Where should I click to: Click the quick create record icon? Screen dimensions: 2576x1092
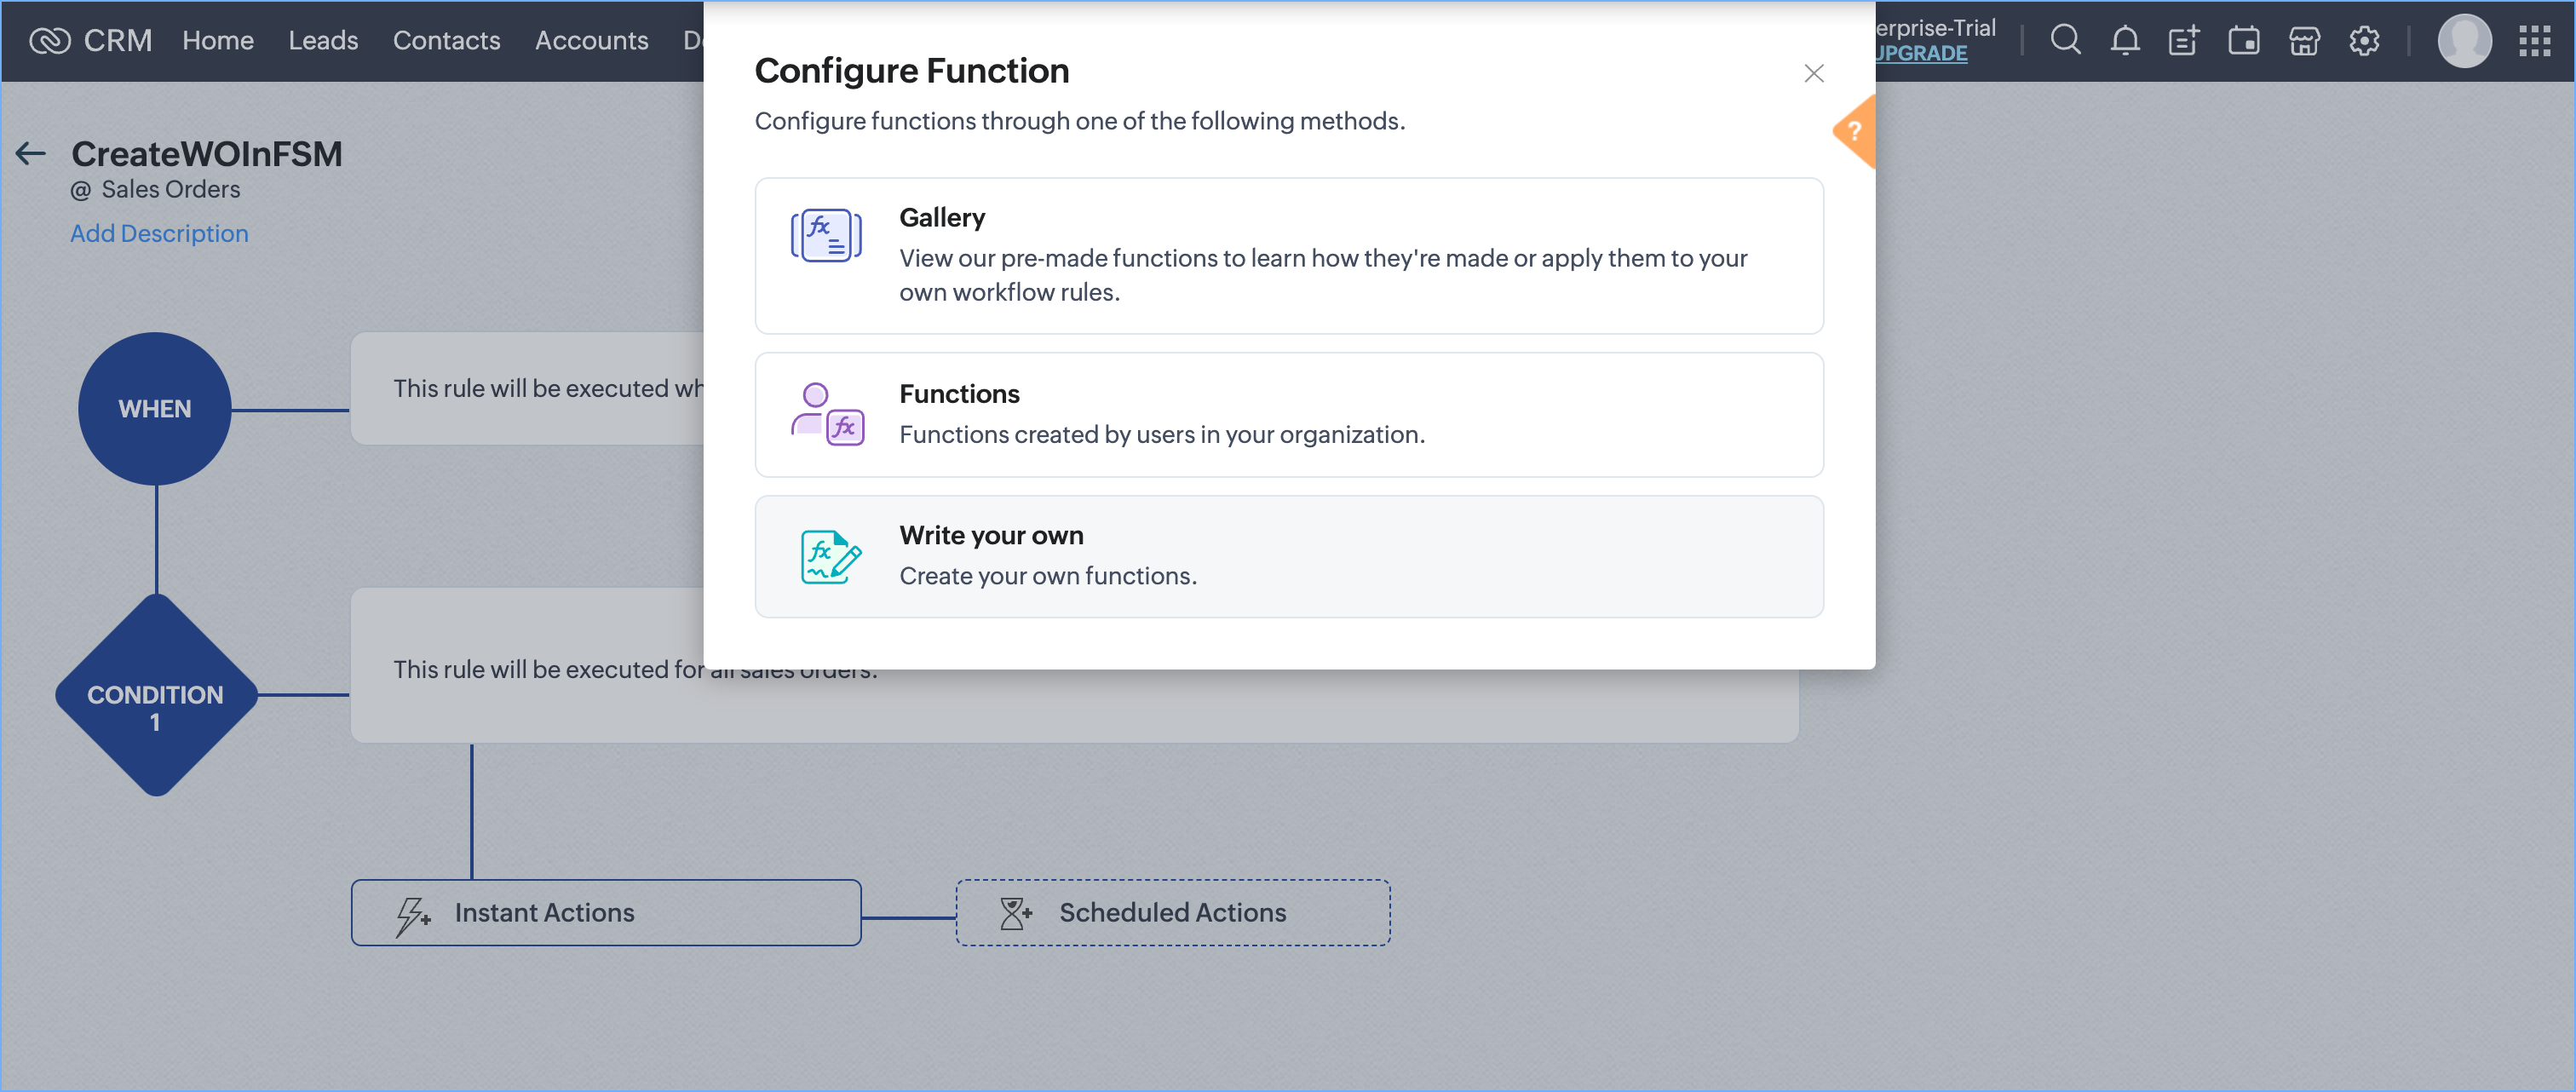pos(2184,41)
